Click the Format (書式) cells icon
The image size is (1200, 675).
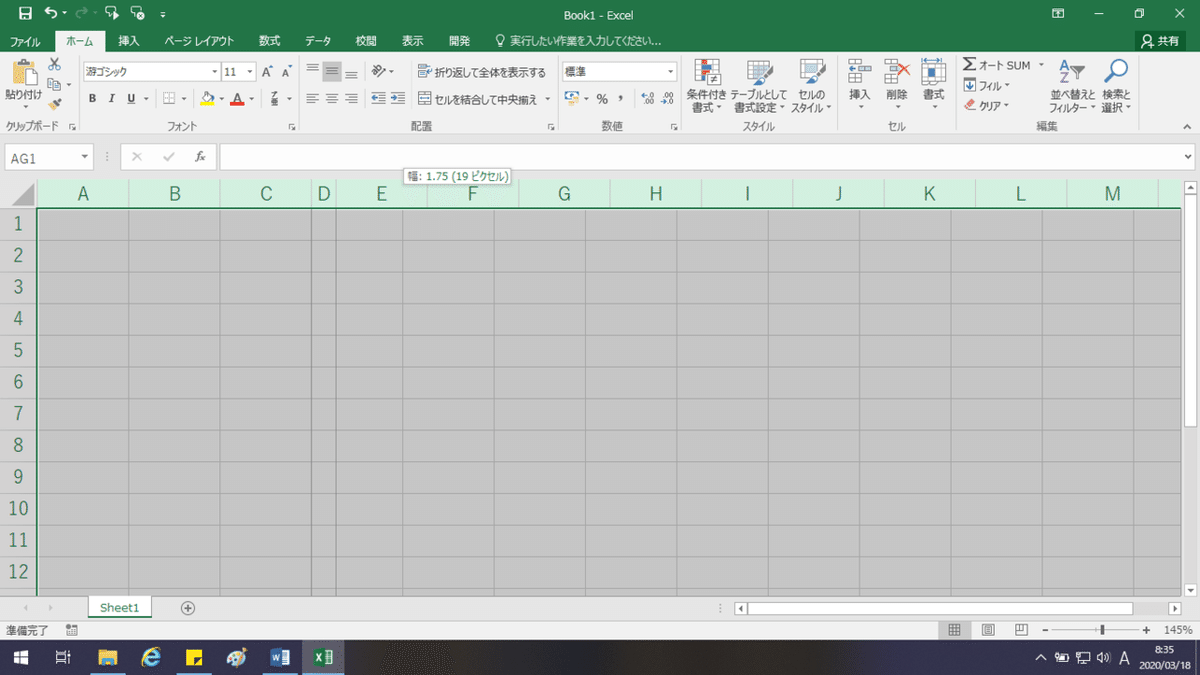[933, 72]
